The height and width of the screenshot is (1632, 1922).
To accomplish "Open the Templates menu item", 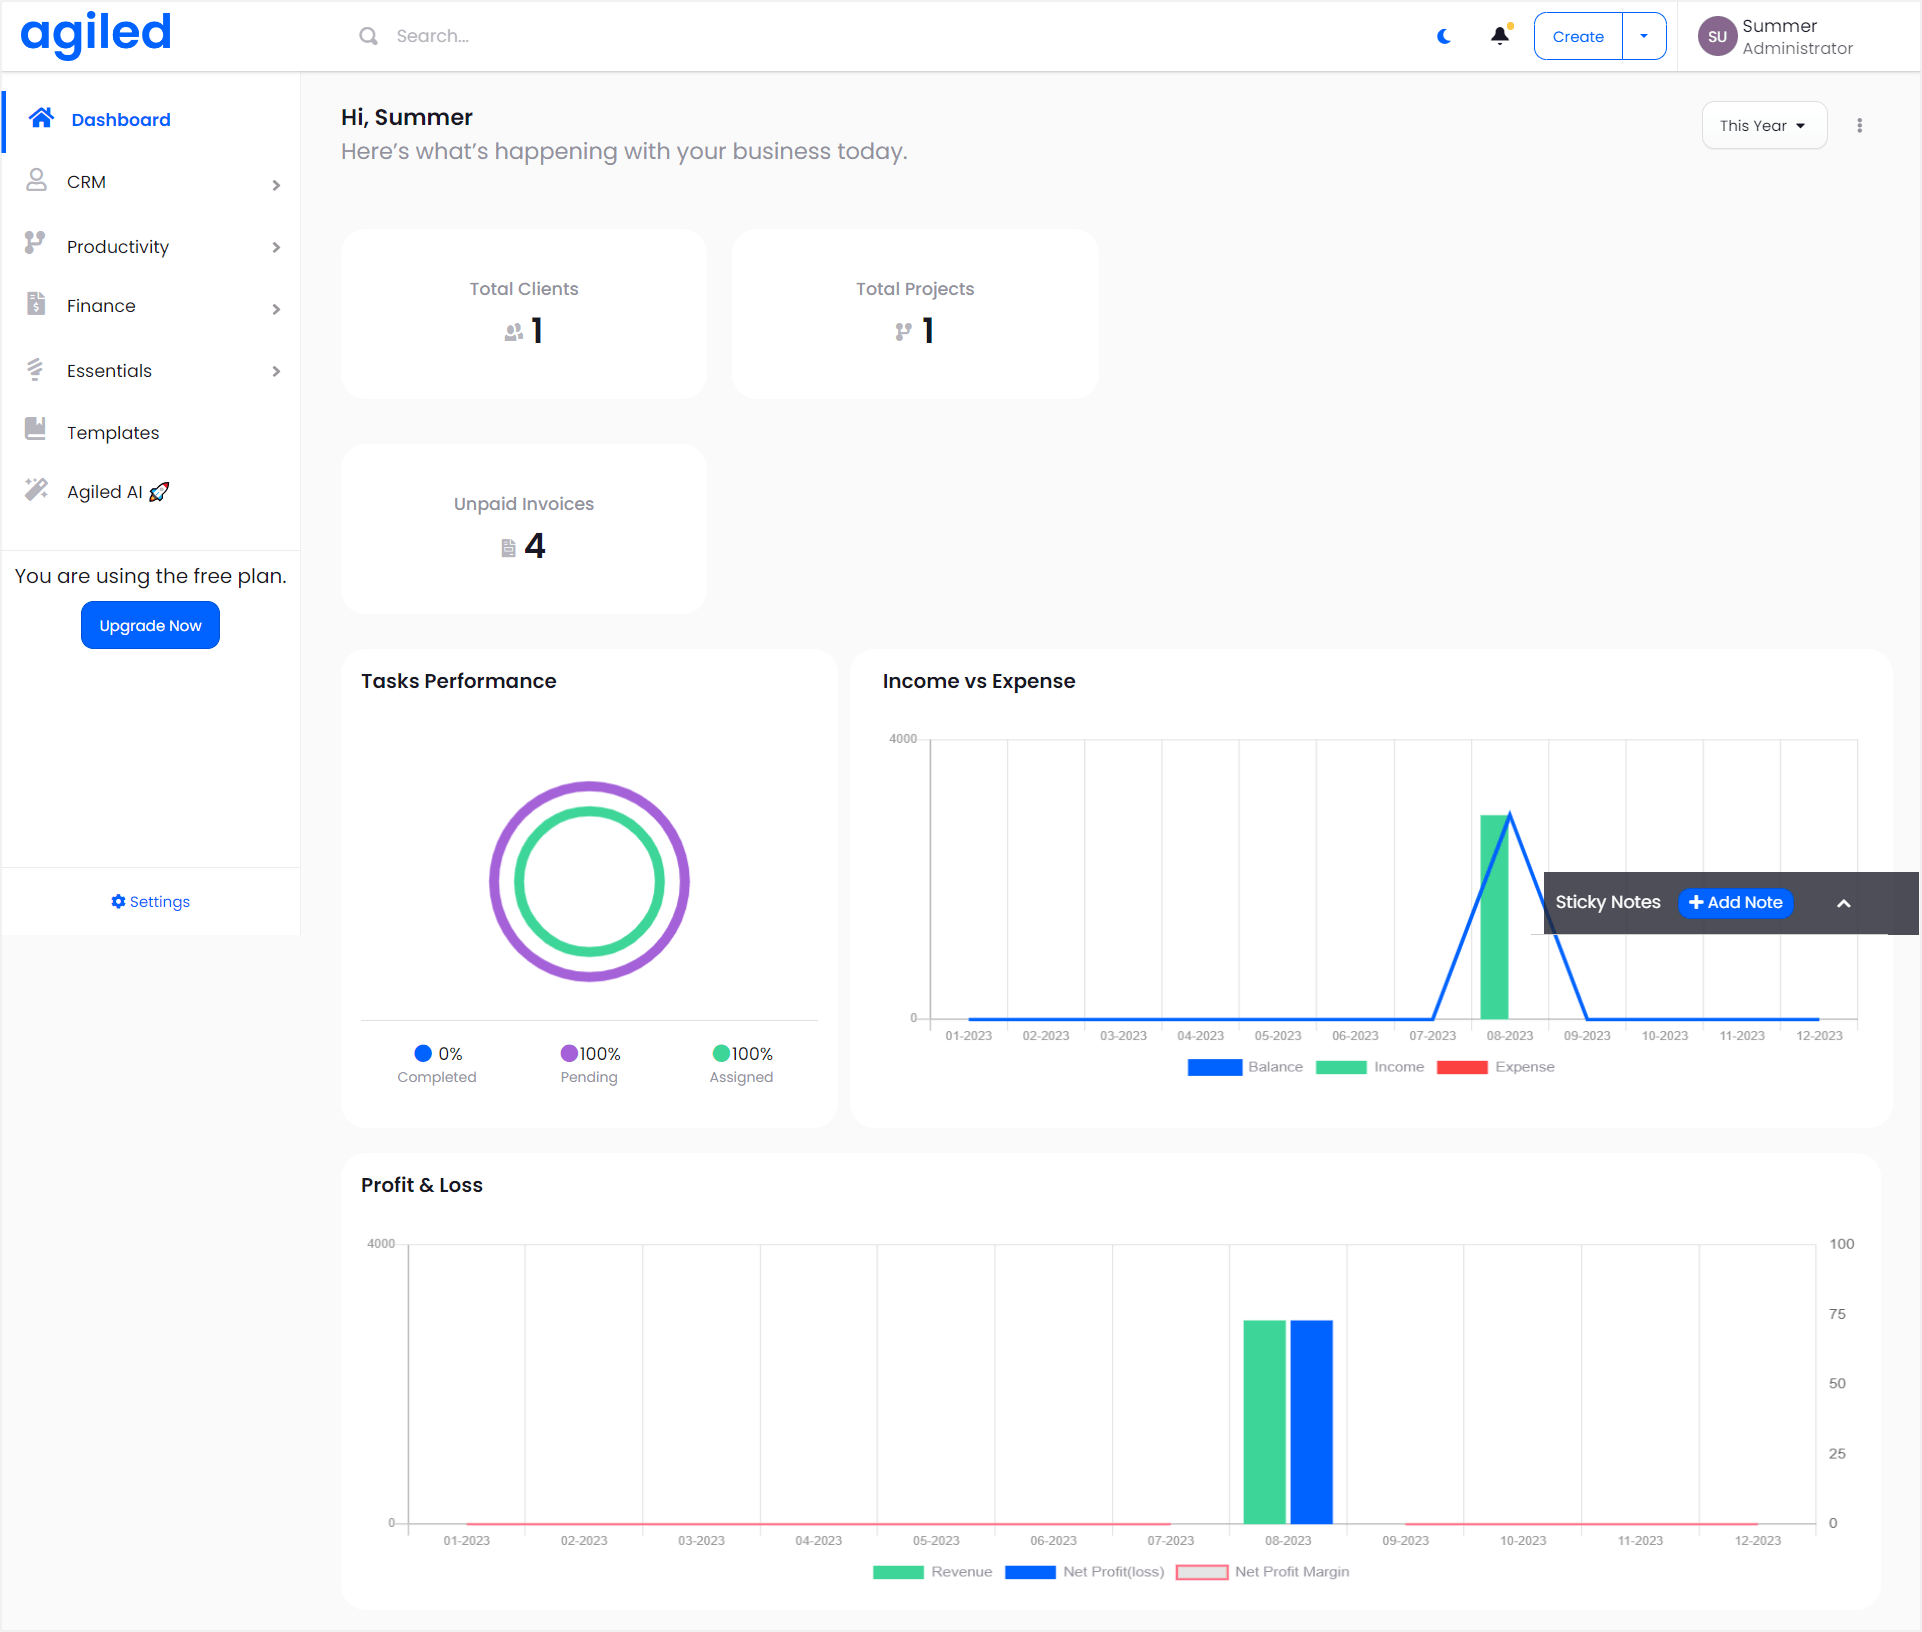I will click(x=150, y=432).
